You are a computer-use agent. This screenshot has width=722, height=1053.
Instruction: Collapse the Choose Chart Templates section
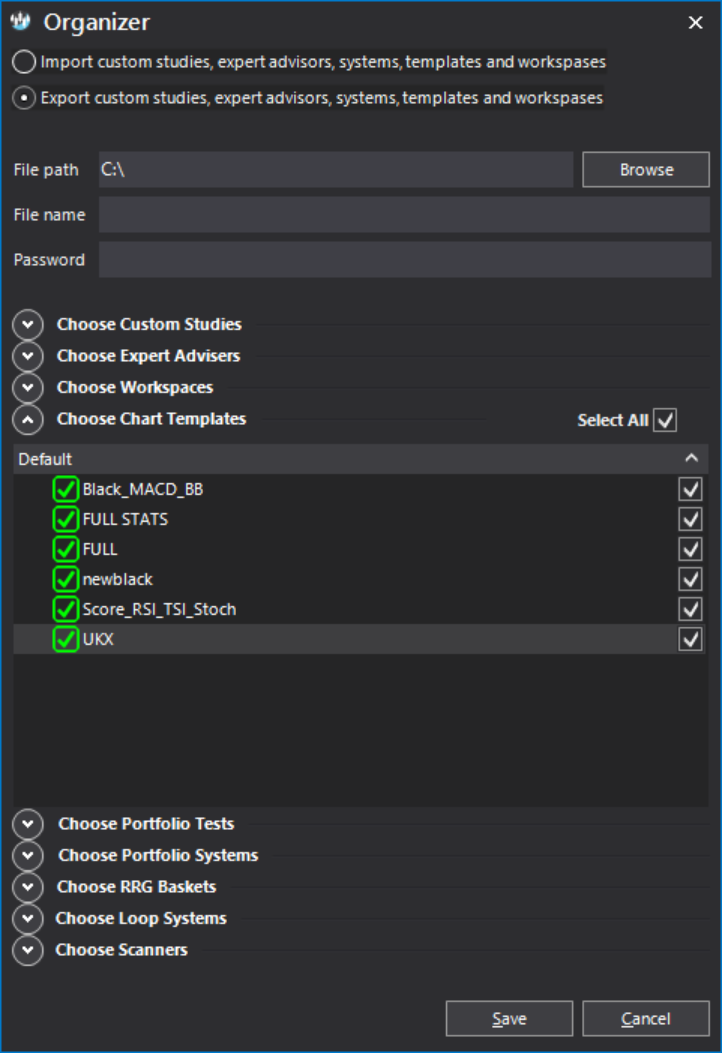(x=29, y=420)
